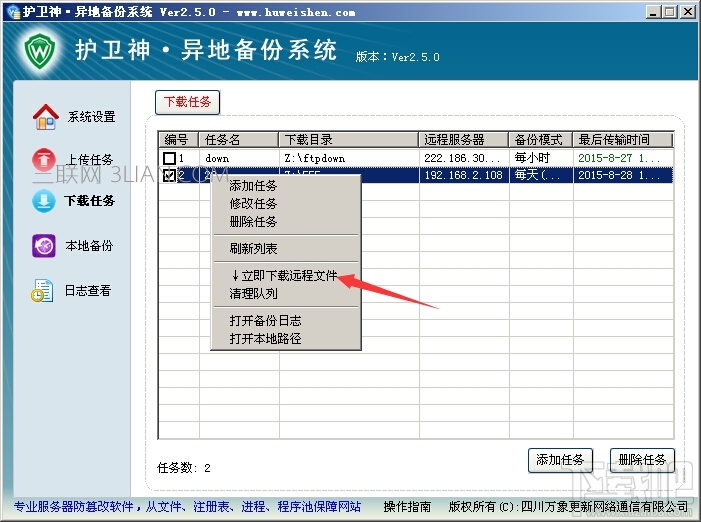The height and width of the screenshot is (522, 701).
Task: Choose 刷新列表 from context menu
Action: (x=253, y=248)
